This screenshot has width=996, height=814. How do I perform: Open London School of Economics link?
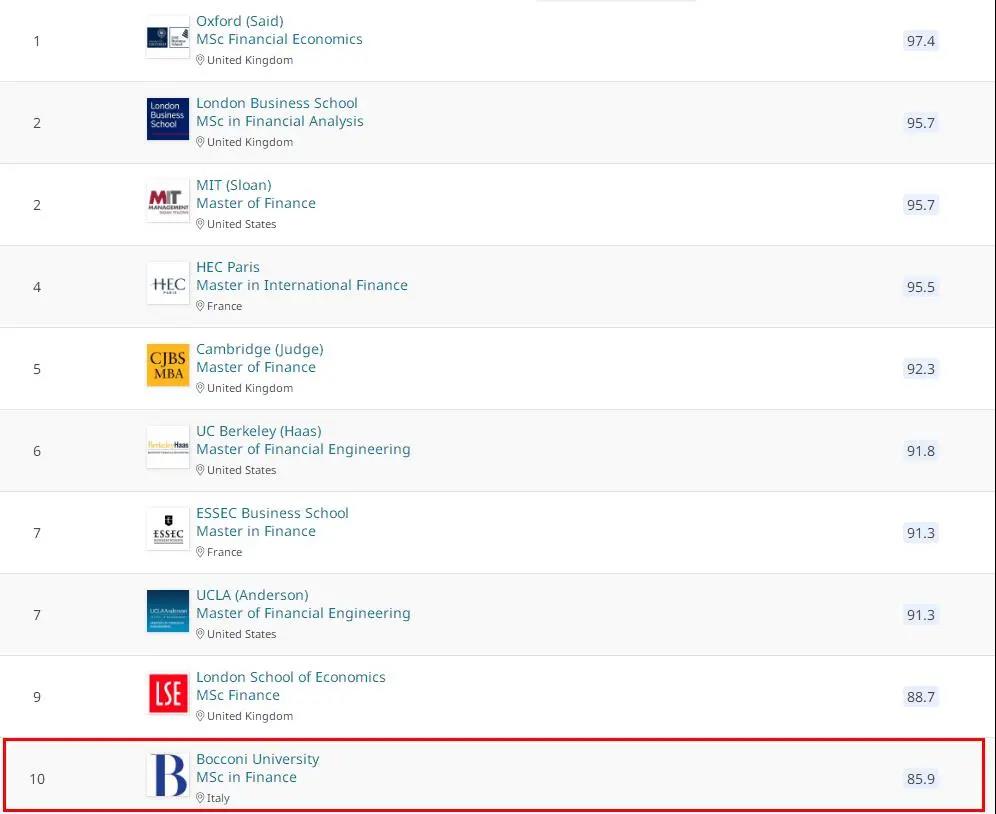pos(290,677)
